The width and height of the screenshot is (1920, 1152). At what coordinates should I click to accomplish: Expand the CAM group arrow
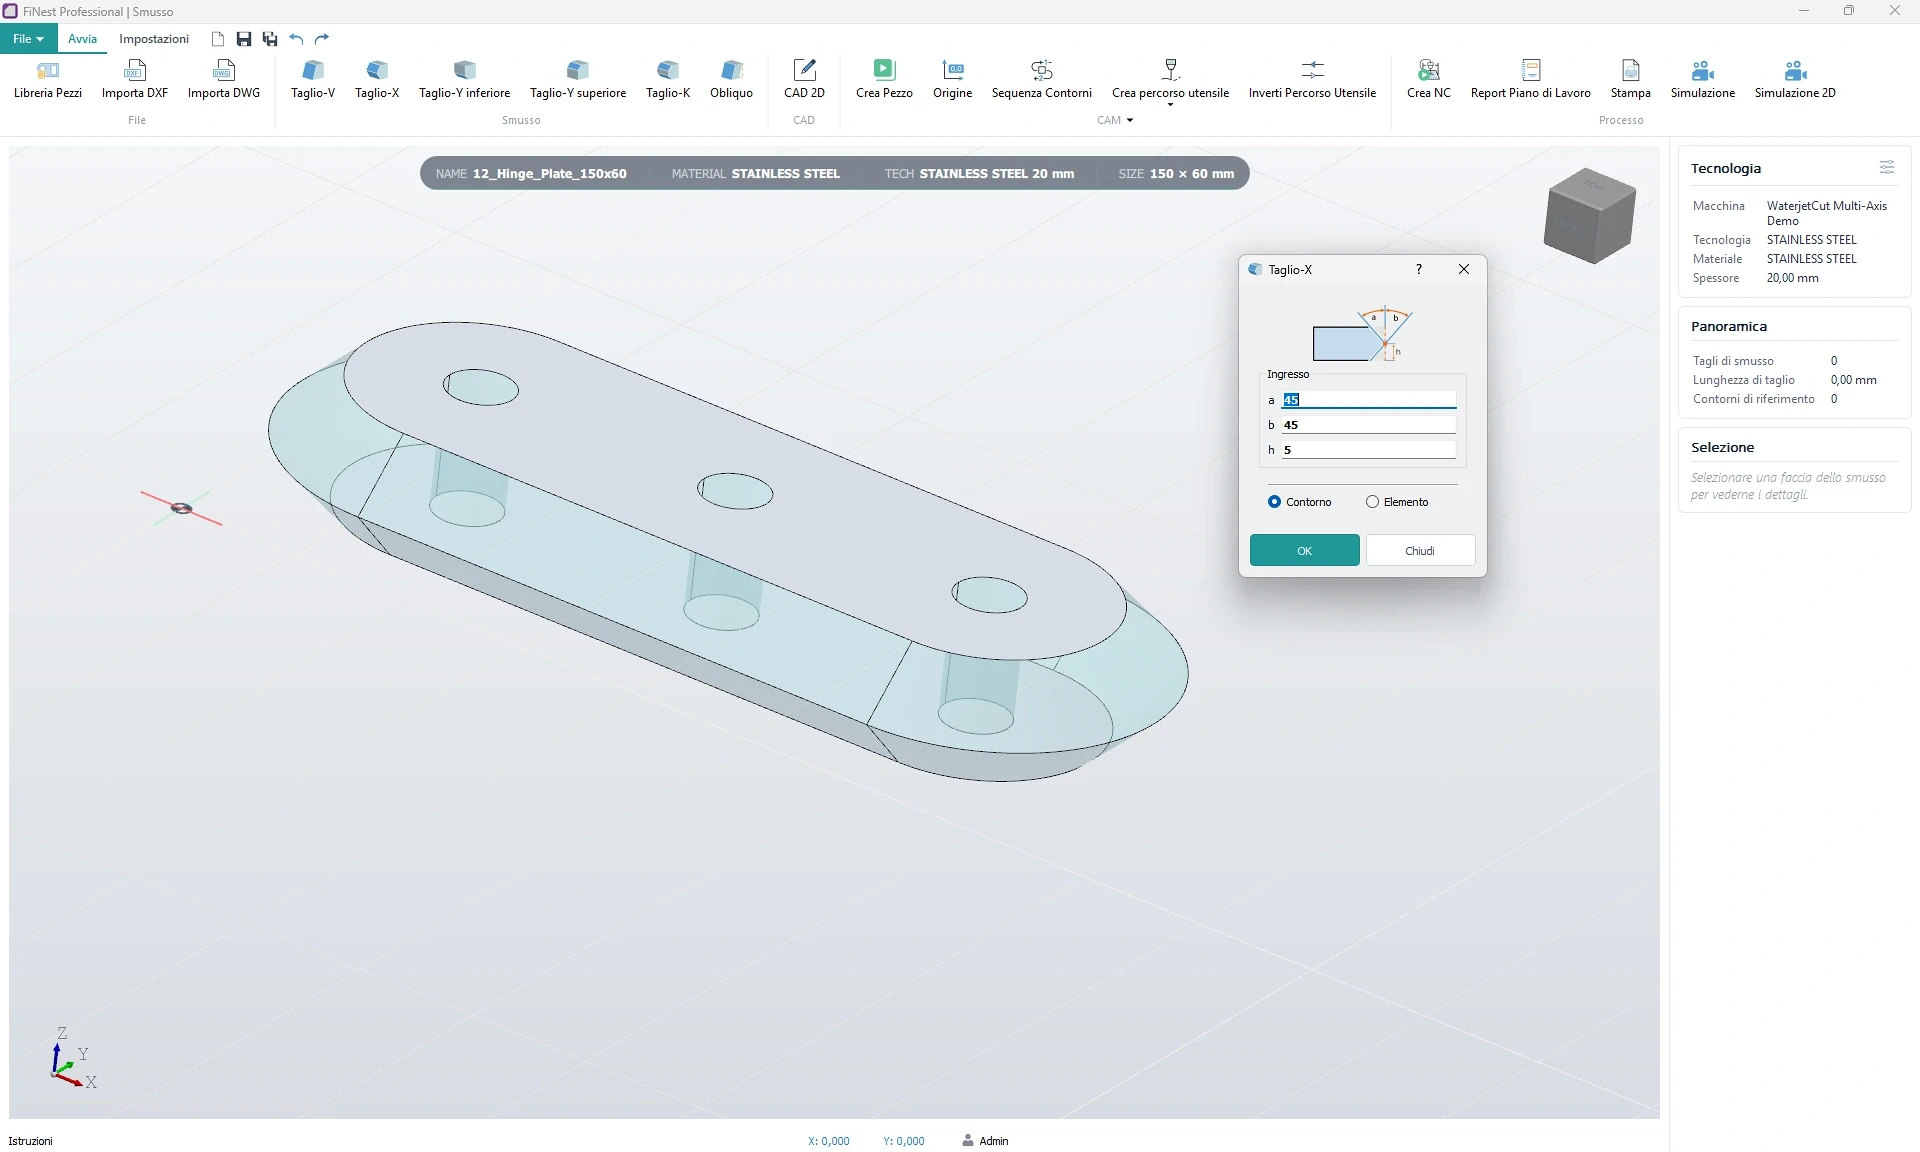[x=1130, y=120]
